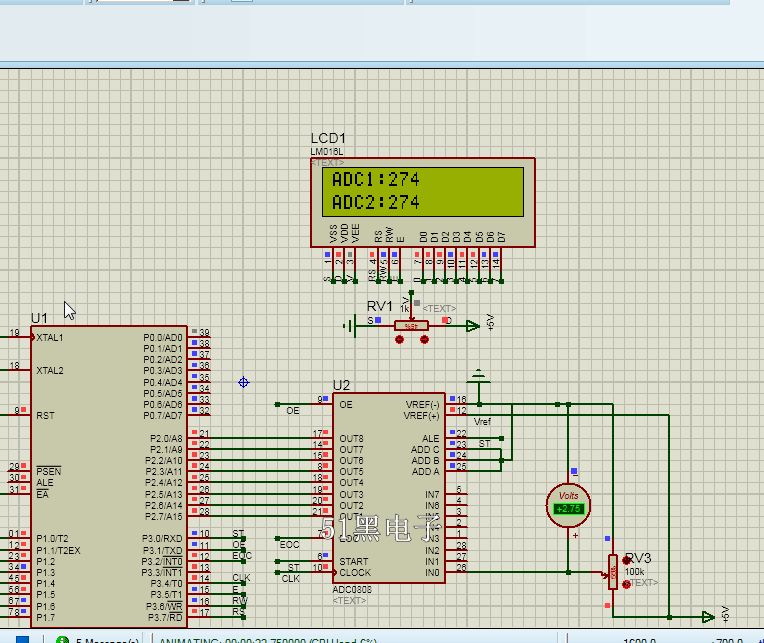This screenshot has width=764, height=643.
Task: Click the right red adjust dot on RV1
Action: pyautogui.click(x=424, y=340)
